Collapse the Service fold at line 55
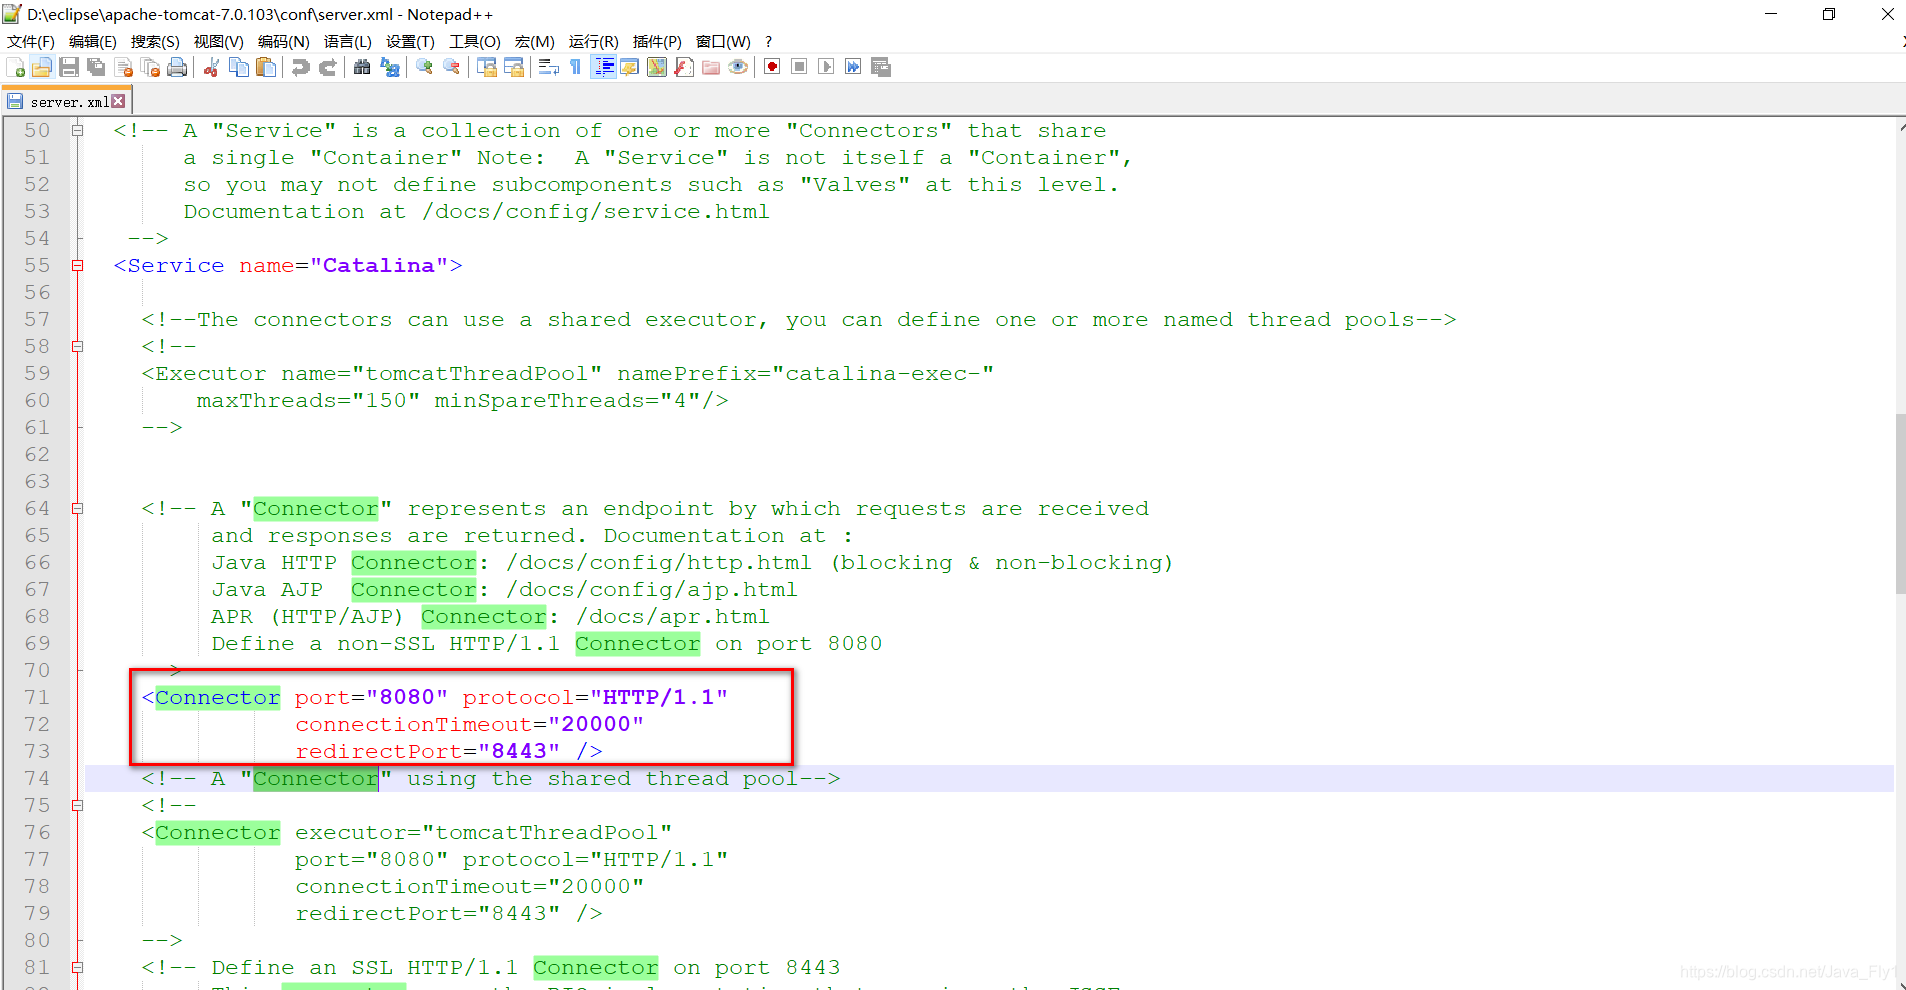 77,265
